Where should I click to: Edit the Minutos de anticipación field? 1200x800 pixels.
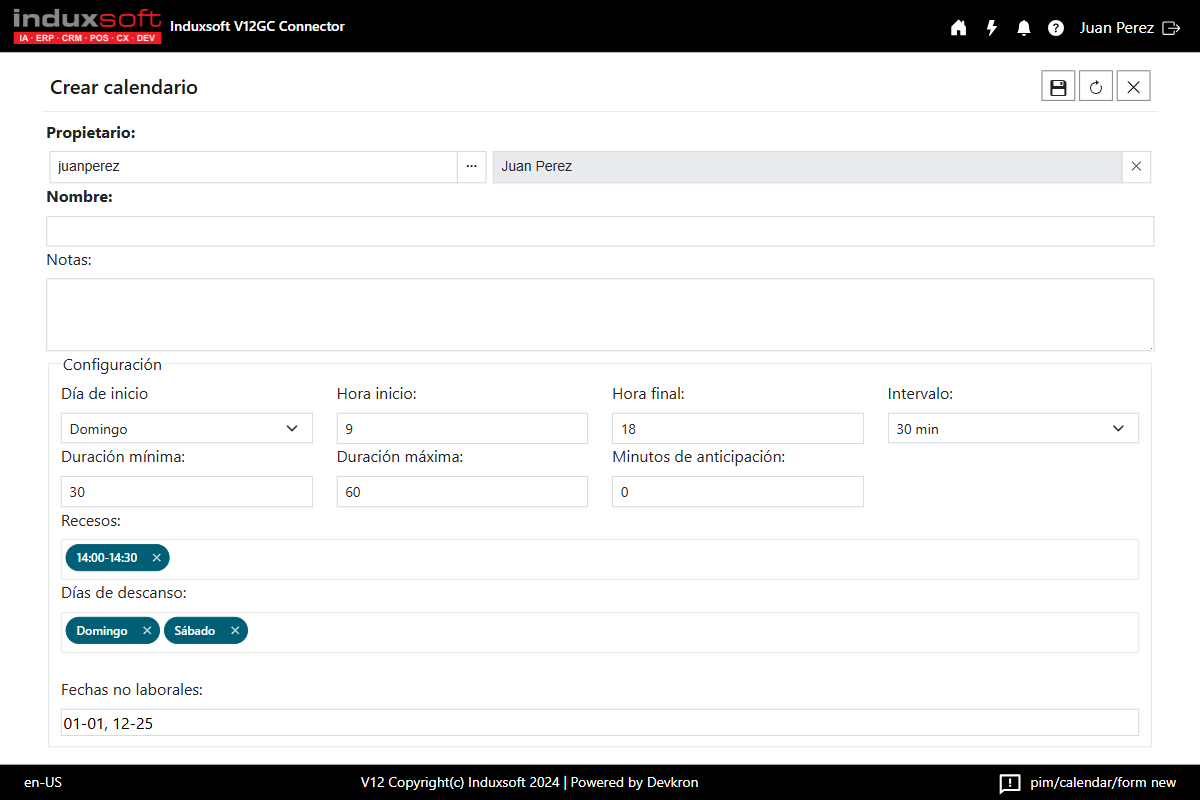(x=738, y=492)
